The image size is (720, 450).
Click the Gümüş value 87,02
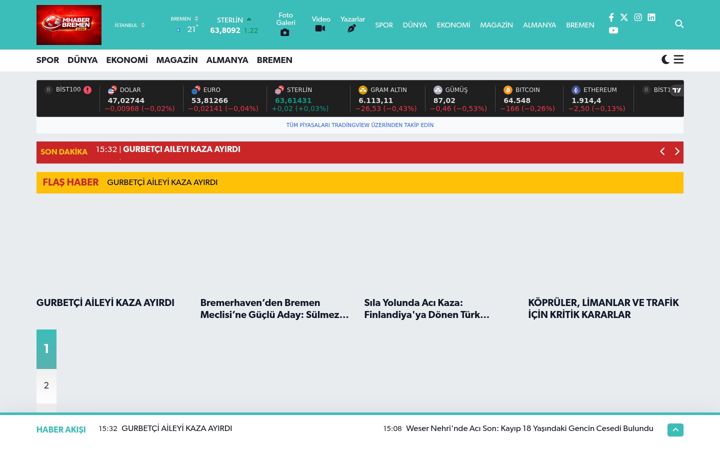pyautogui.click(x=444, y=100)
